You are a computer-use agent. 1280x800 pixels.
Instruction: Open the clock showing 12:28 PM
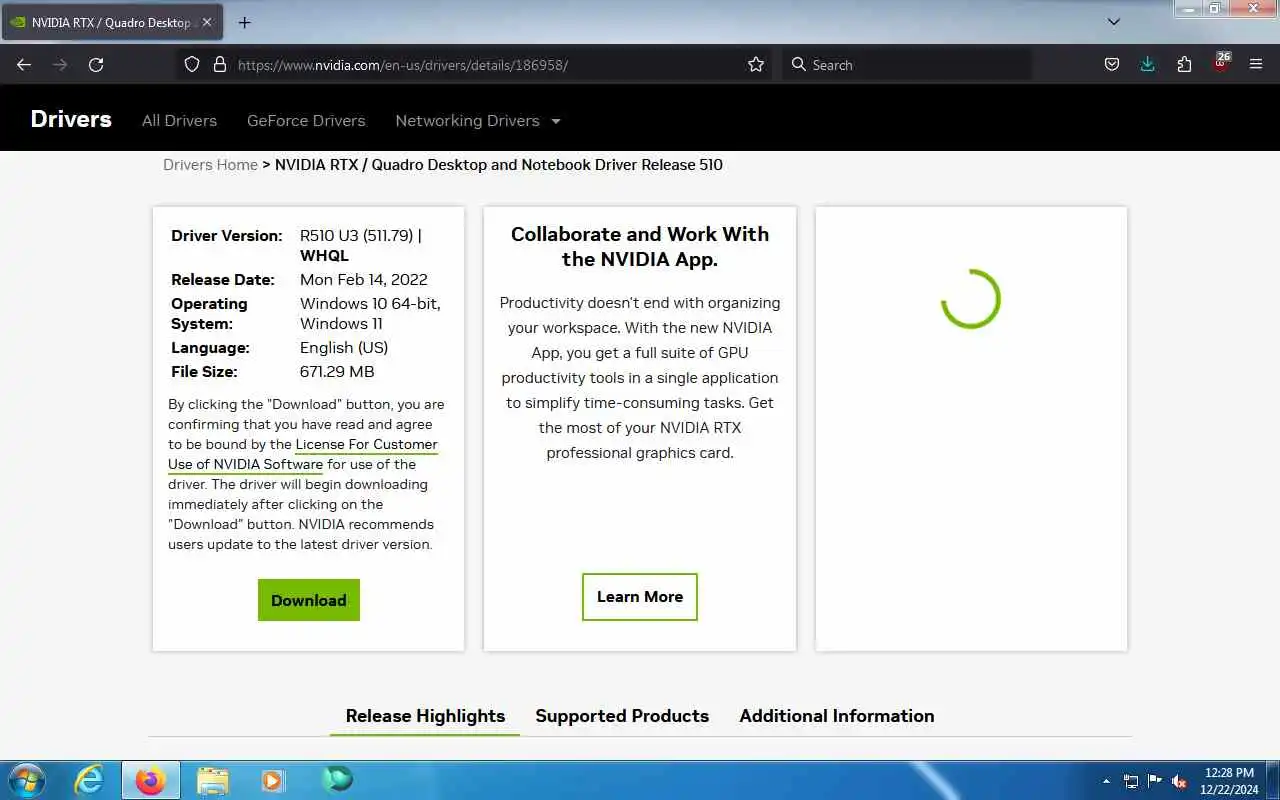point(1229,781)
